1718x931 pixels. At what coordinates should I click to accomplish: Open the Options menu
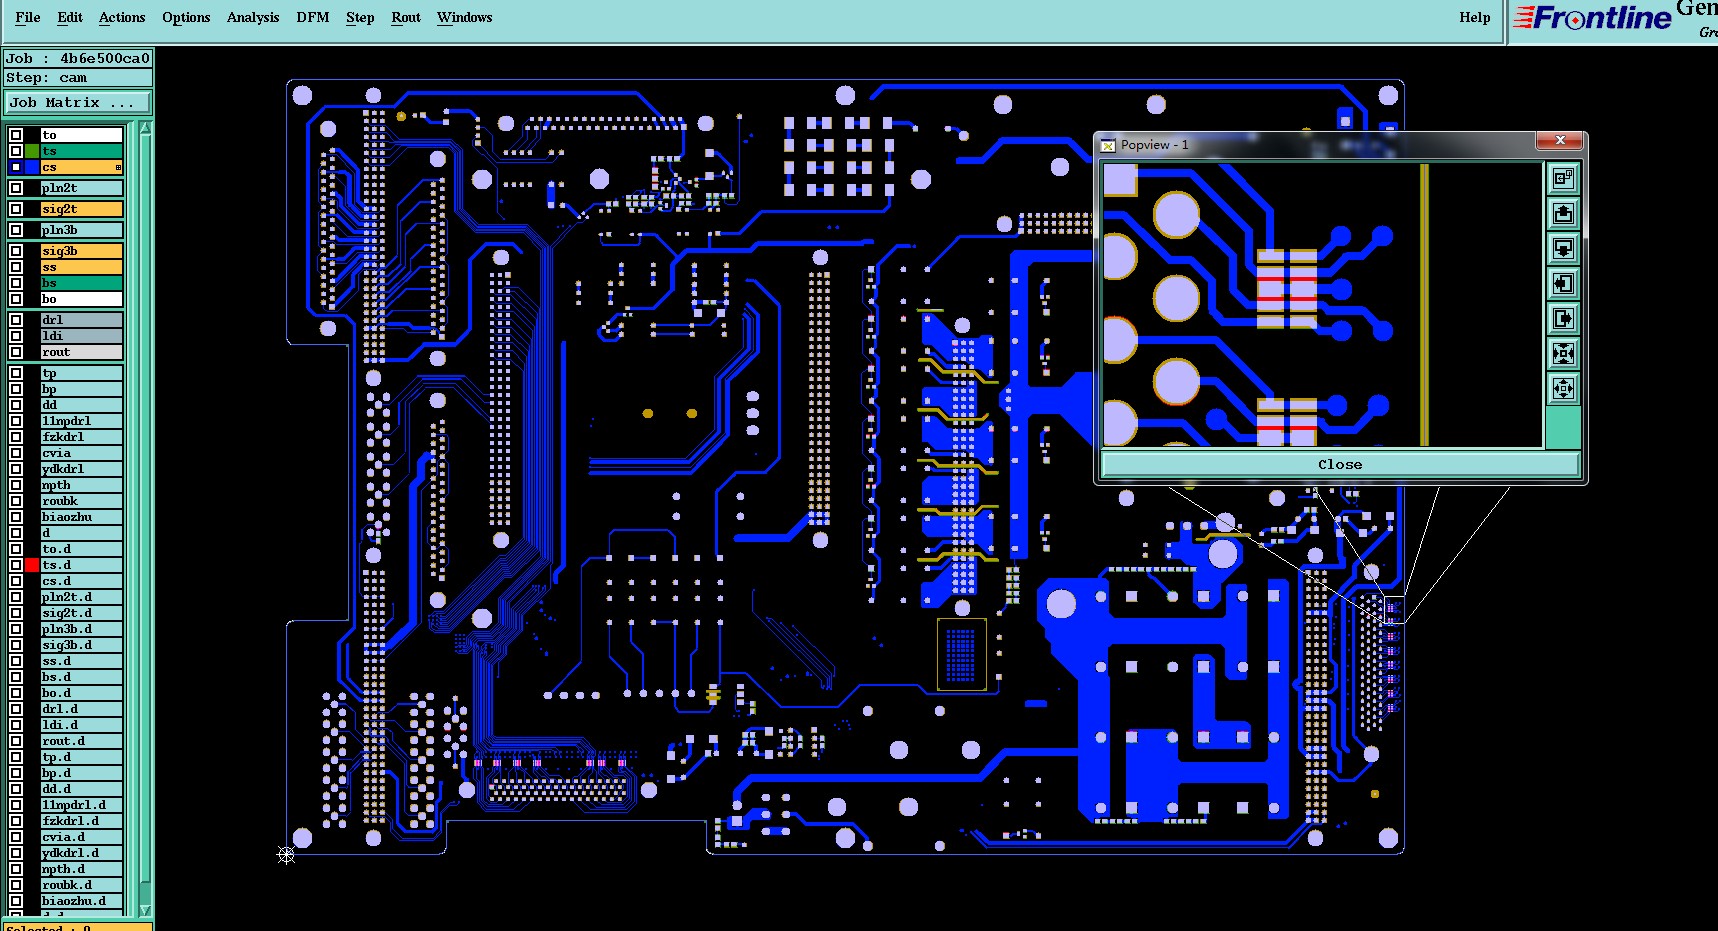pos(186,17)
